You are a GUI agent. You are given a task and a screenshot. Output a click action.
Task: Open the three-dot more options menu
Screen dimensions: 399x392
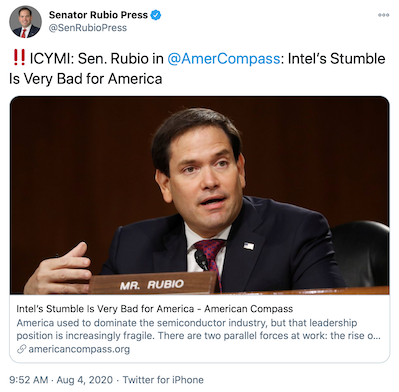(383, 15)
